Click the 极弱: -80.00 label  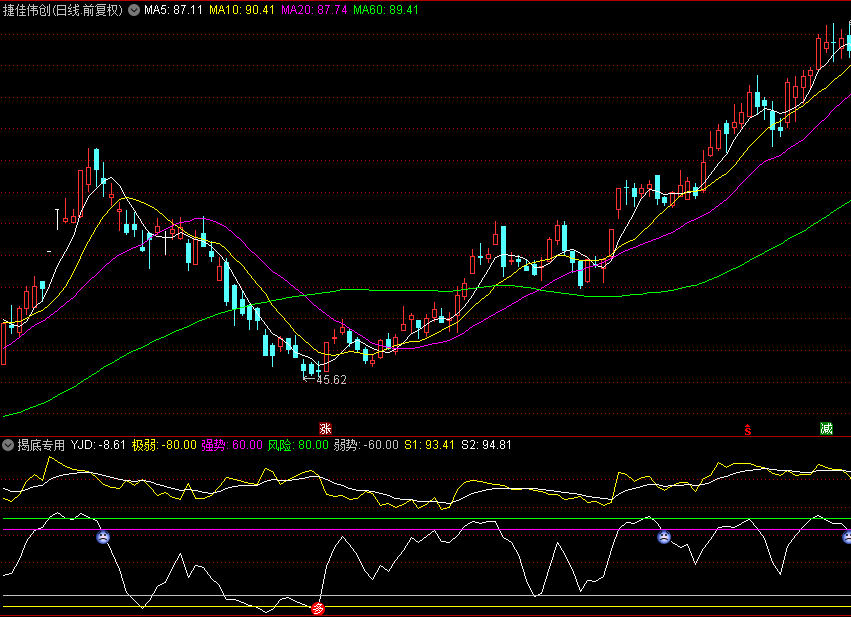[164, 446]
